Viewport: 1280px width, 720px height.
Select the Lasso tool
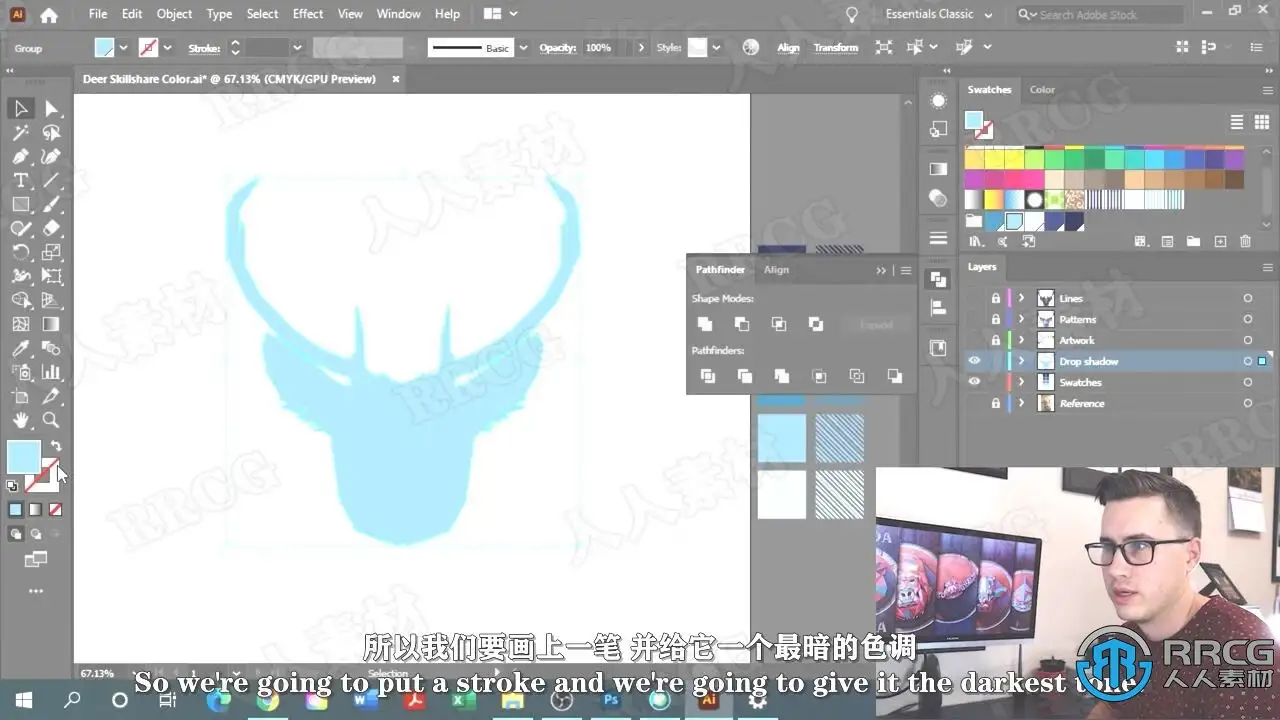point(52,132)
